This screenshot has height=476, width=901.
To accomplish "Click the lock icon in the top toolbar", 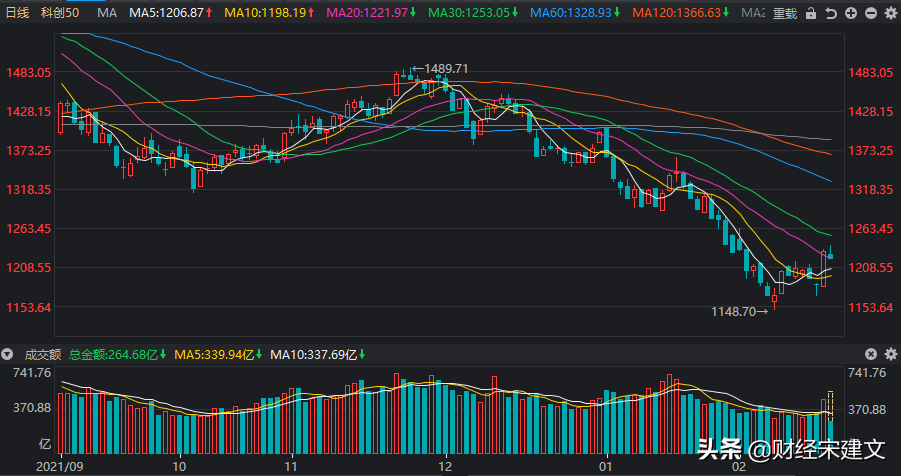I will [810, 14].
